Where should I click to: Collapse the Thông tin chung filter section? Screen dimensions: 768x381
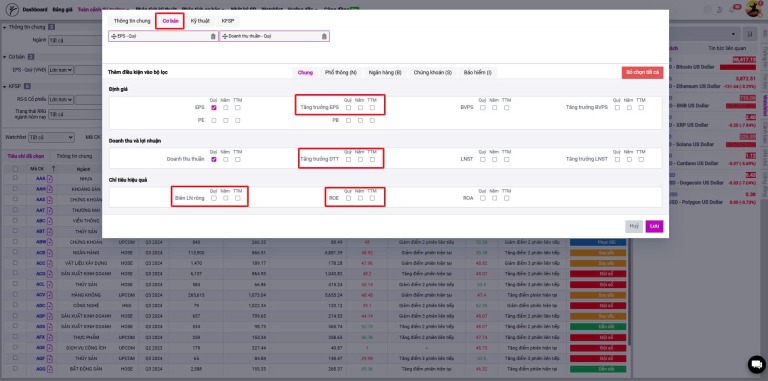(4, 27)
